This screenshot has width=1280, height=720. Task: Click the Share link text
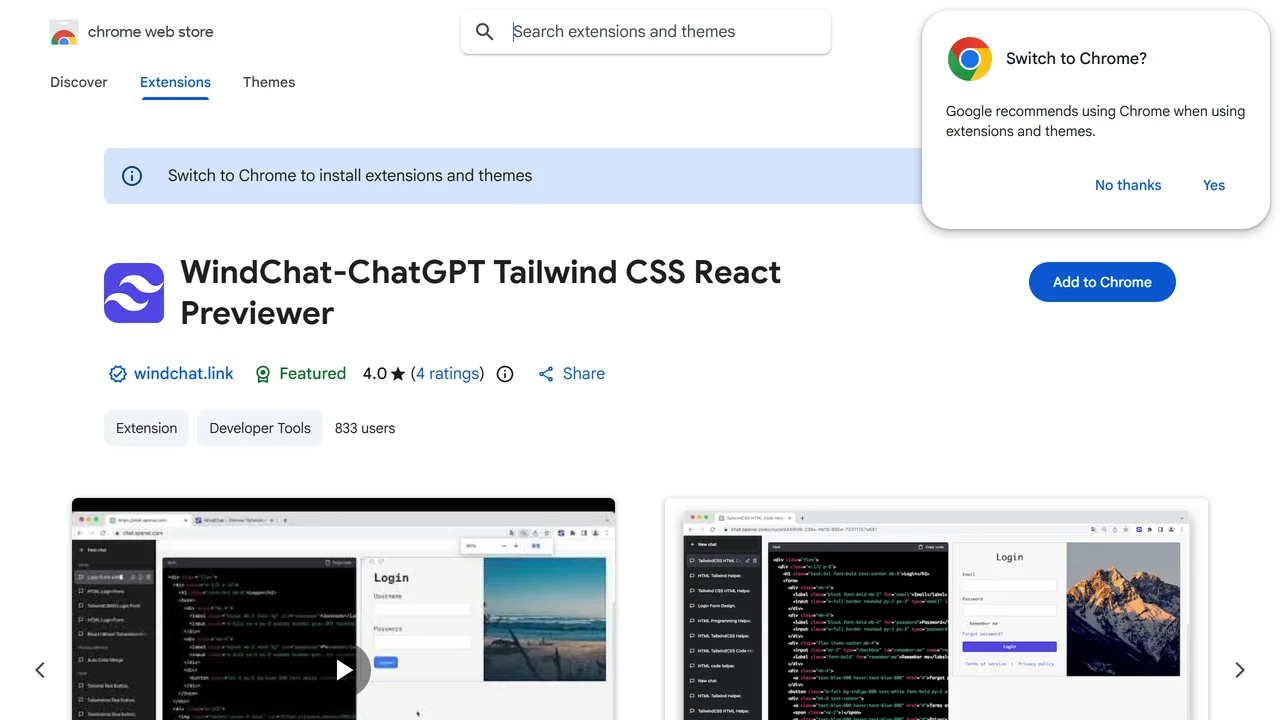(584, 374)
